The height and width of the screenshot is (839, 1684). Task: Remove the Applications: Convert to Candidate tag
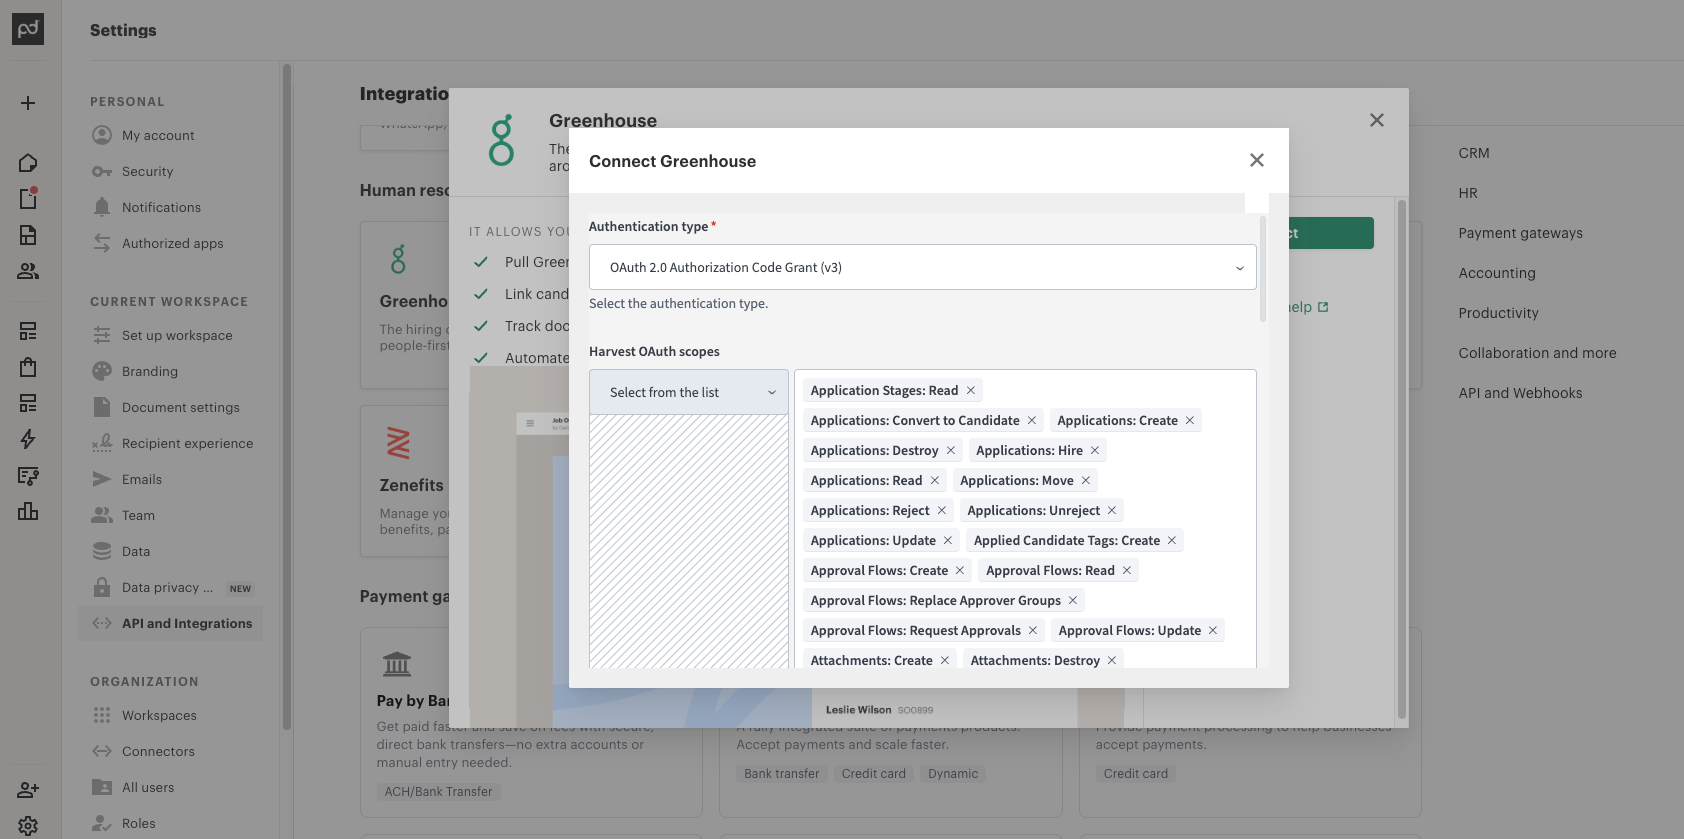[x=1032, y=421]
